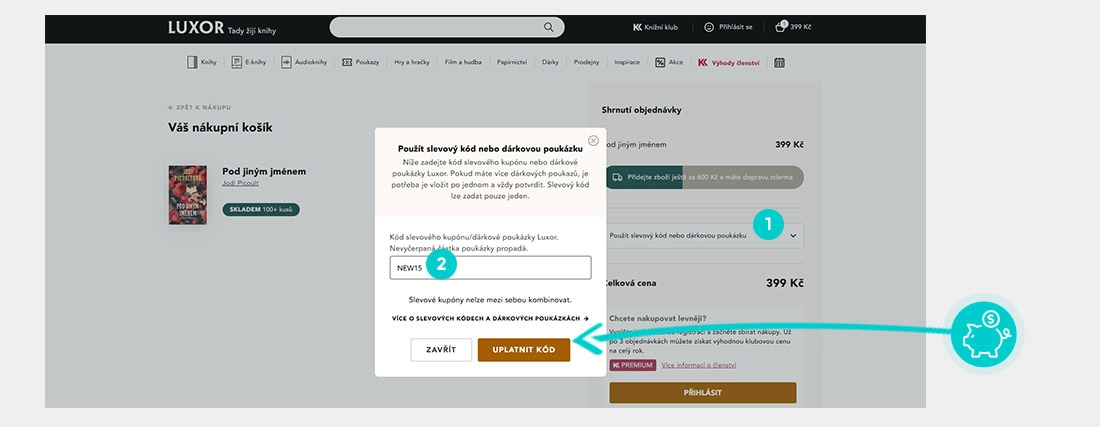1100x427 pixels.
Task: Click the Přihlásit button in summary
Action: point(703,393)
